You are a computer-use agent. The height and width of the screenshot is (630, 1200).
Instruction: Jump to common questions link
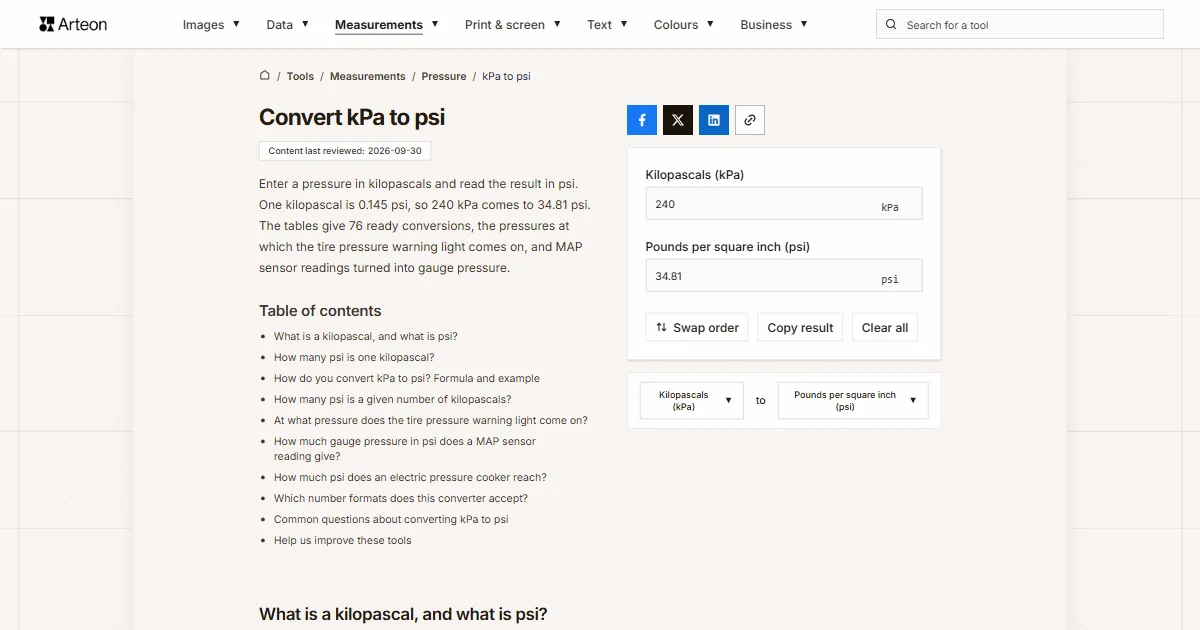(x=391, y=519)
